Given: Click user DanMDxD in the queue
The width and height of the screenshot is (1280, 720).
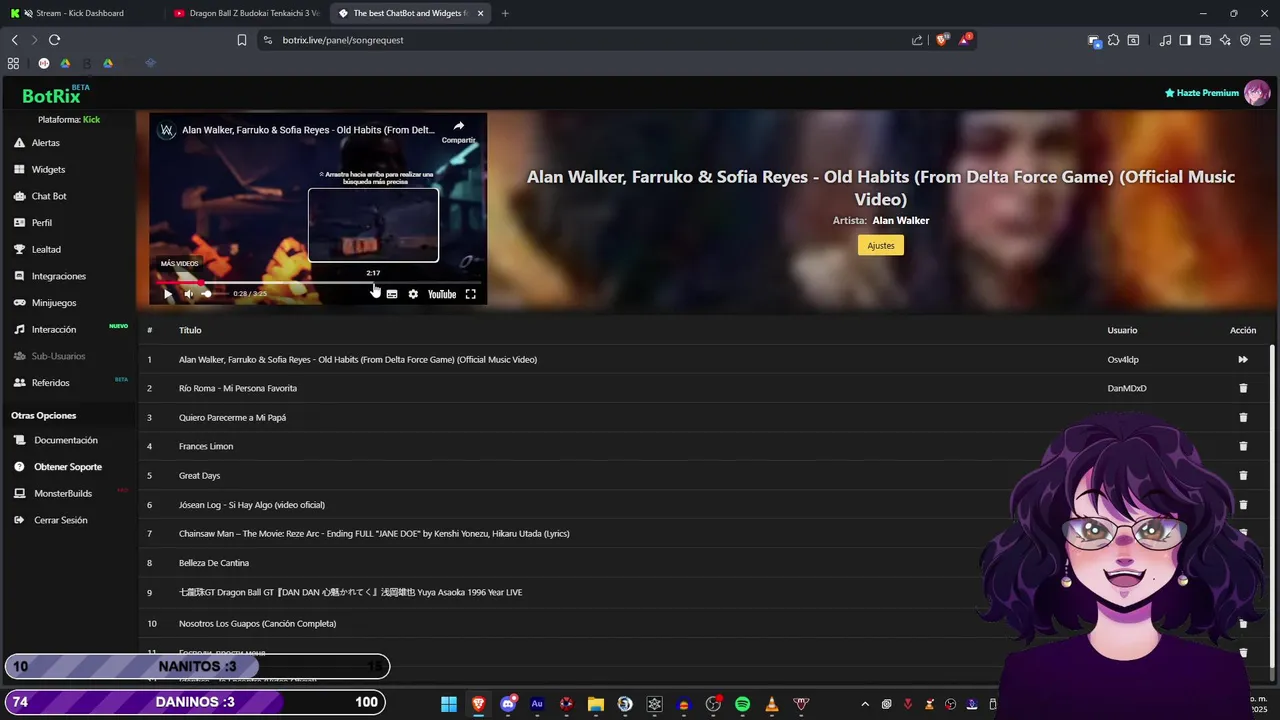Looking at the screenshot, I should click(1127, 388).
